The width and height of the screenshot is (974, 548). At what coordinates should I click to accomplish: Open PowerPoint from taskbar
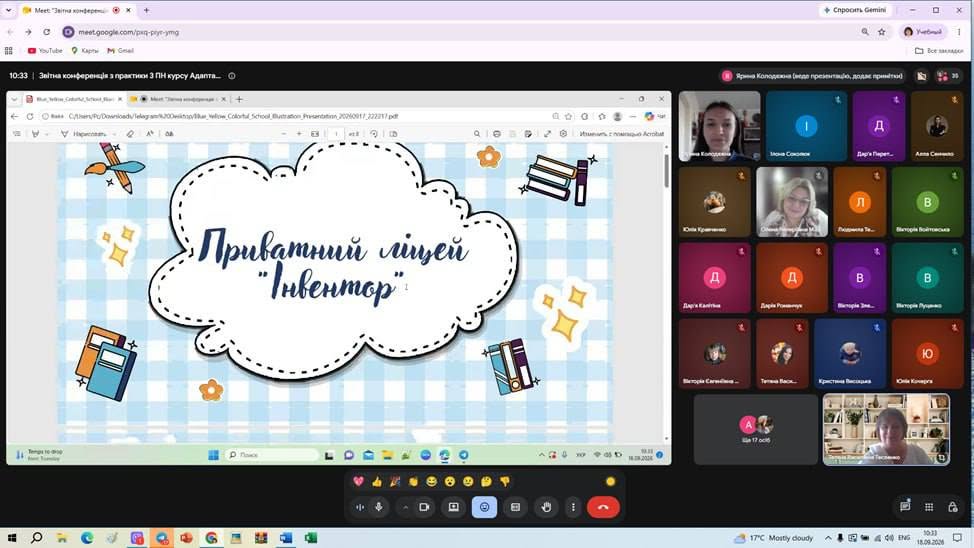coord(186,537)
